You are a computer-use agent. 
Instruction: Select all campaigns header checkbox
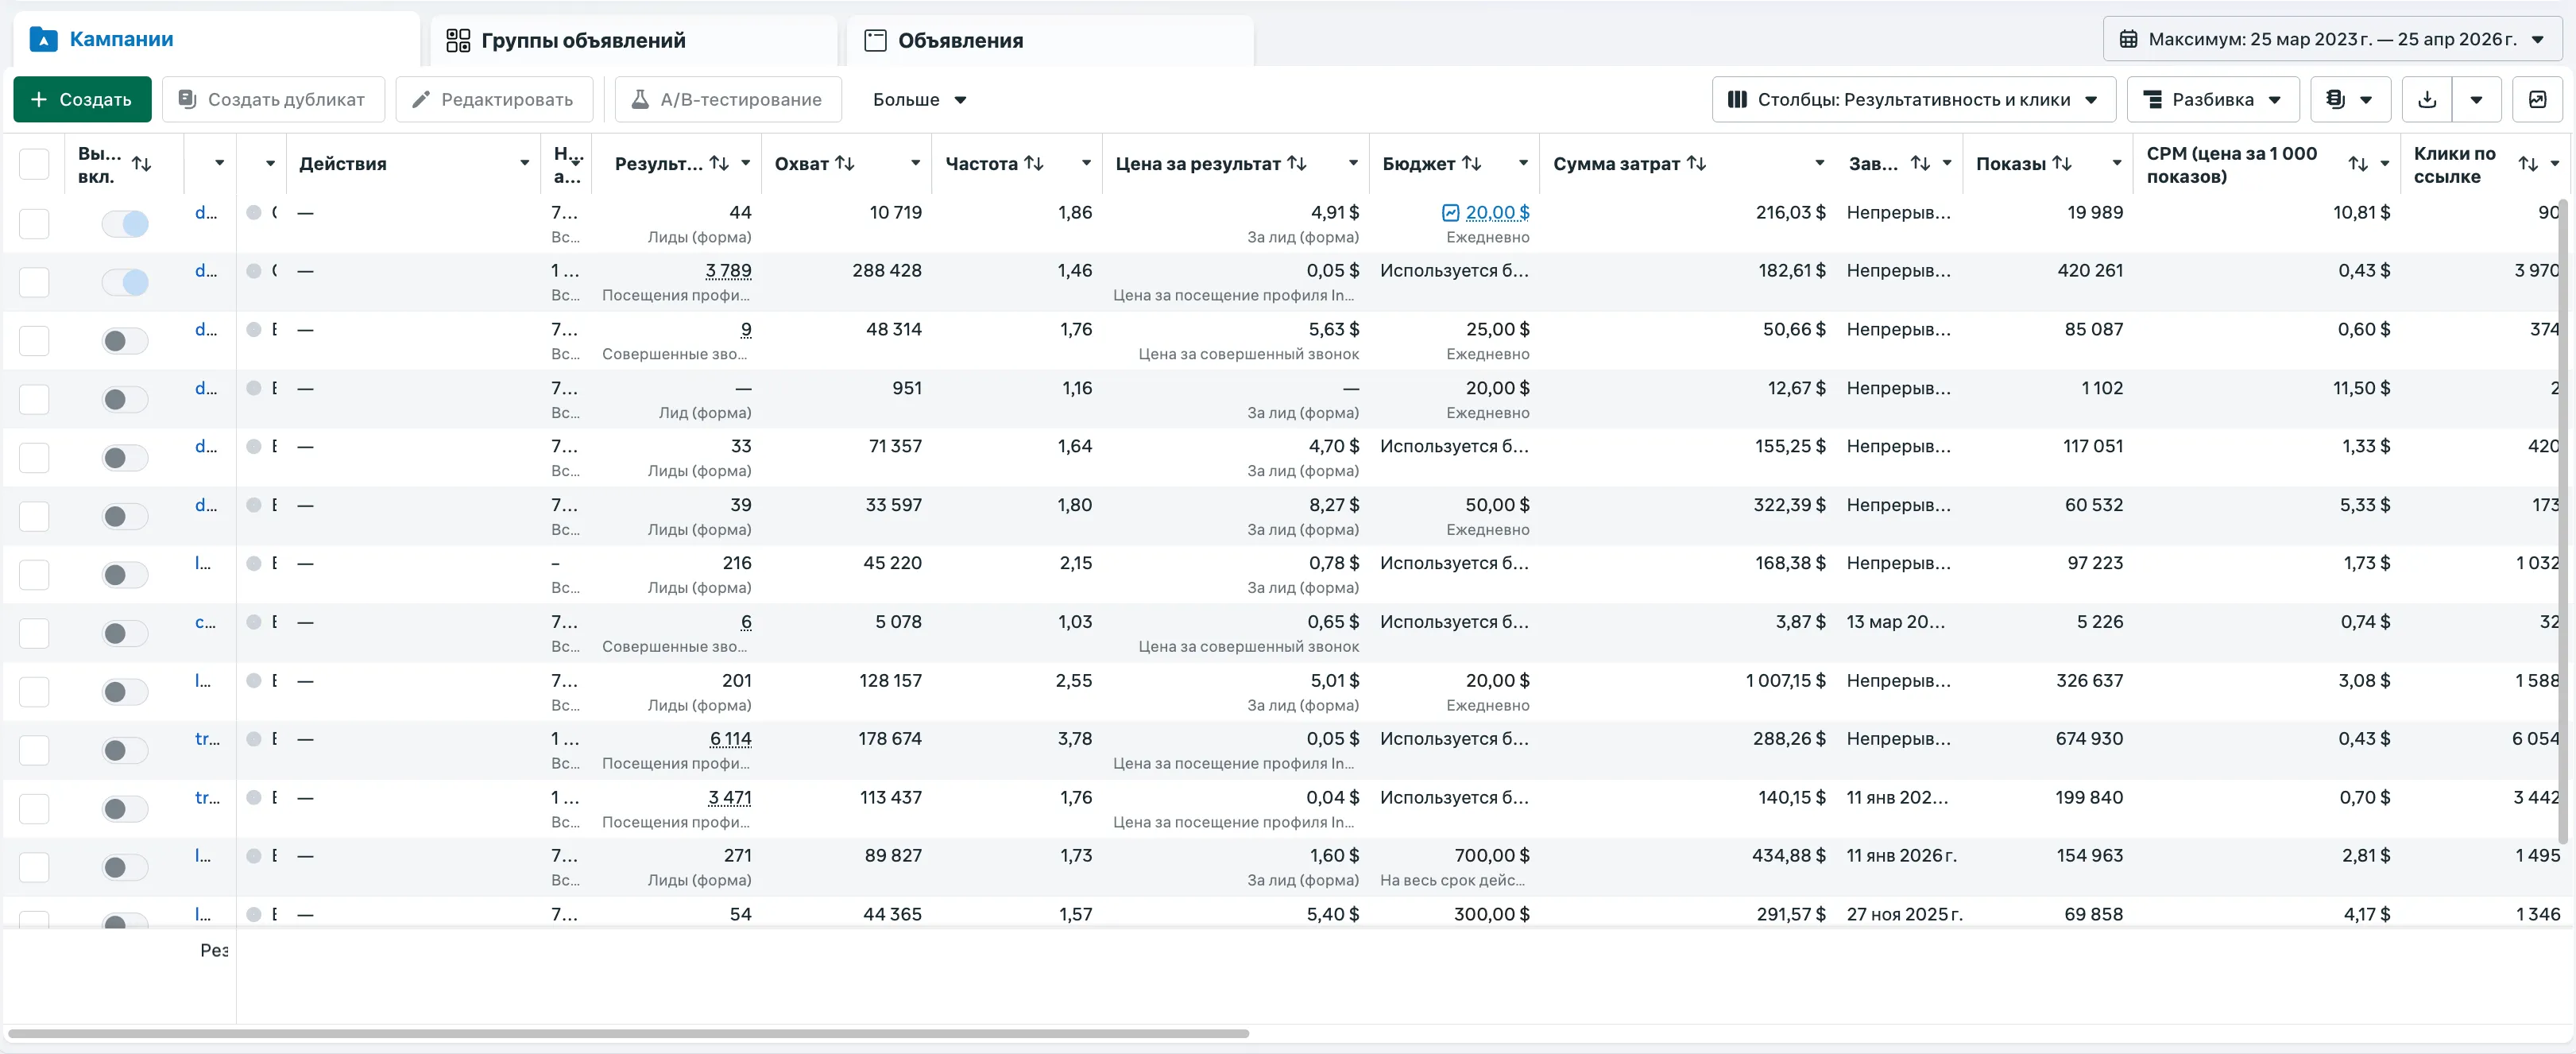[x=34, y=164]
